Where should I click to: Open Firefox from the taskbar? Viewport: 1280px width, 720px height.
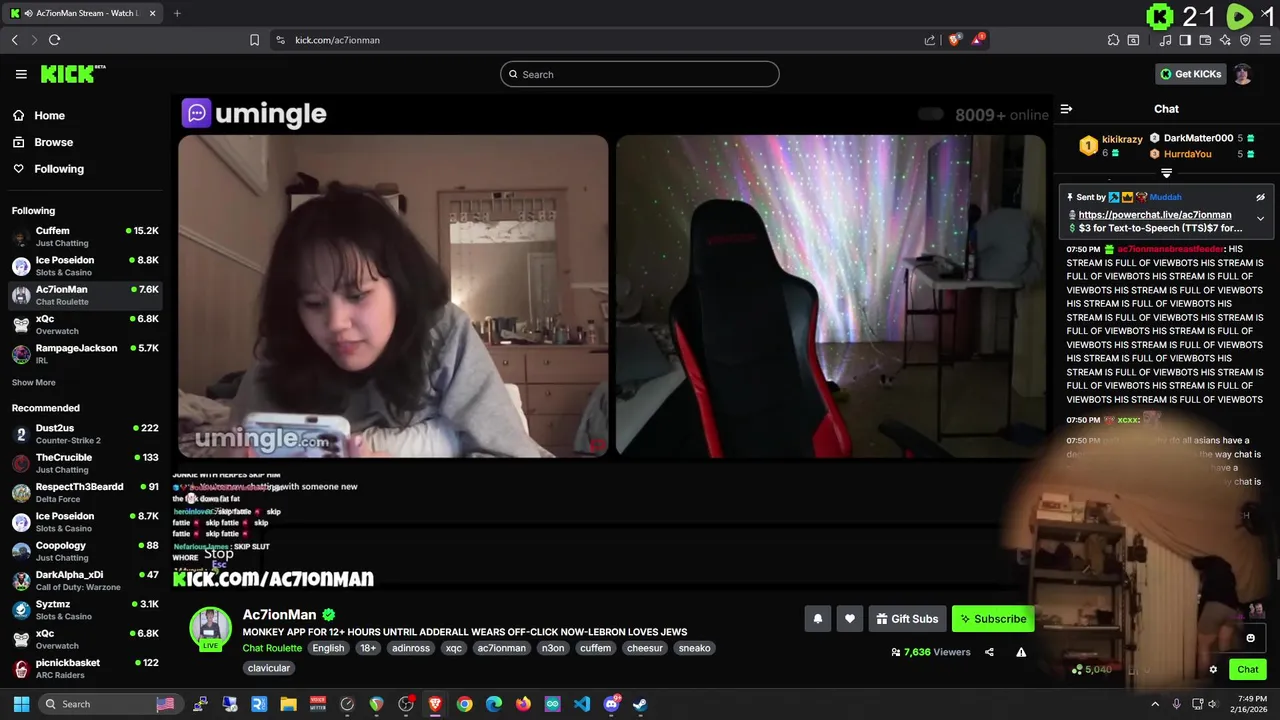(523, 704)
